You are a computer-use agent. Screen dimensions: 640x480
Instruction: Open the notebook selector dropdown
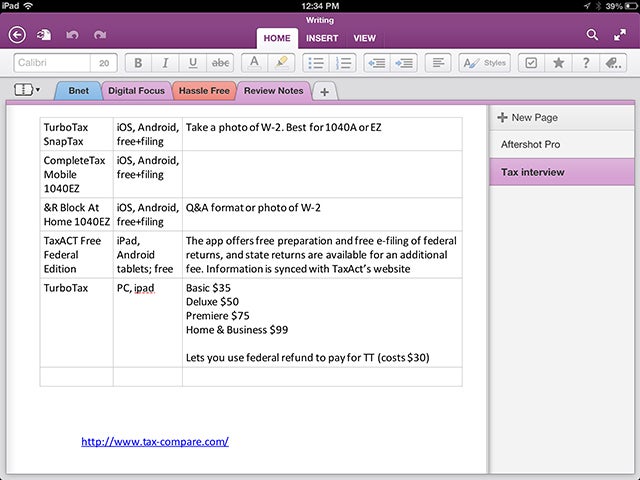point(27,89)
